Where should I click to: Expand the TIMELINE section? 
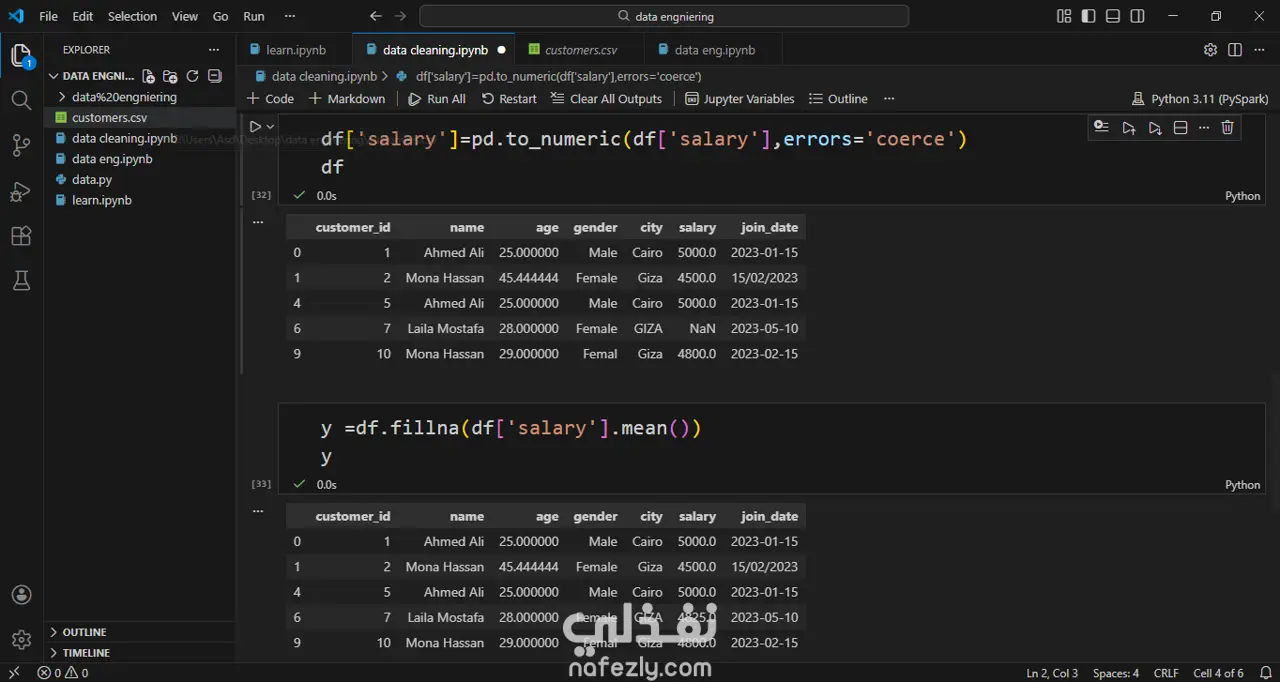[x=86, y=653]
